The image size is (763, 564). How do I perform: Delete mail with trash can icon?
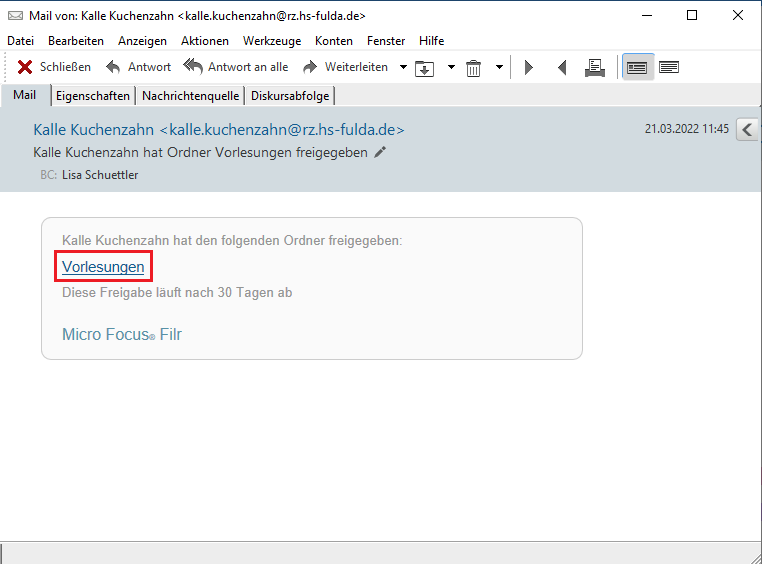(473, 68)
